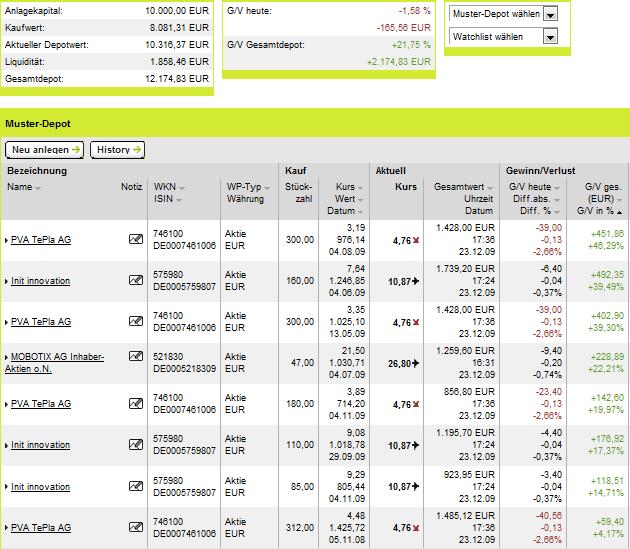Click the Stückzahl value 47,00
The height and width of the screenshot is (549, 630).
(303, 363)
